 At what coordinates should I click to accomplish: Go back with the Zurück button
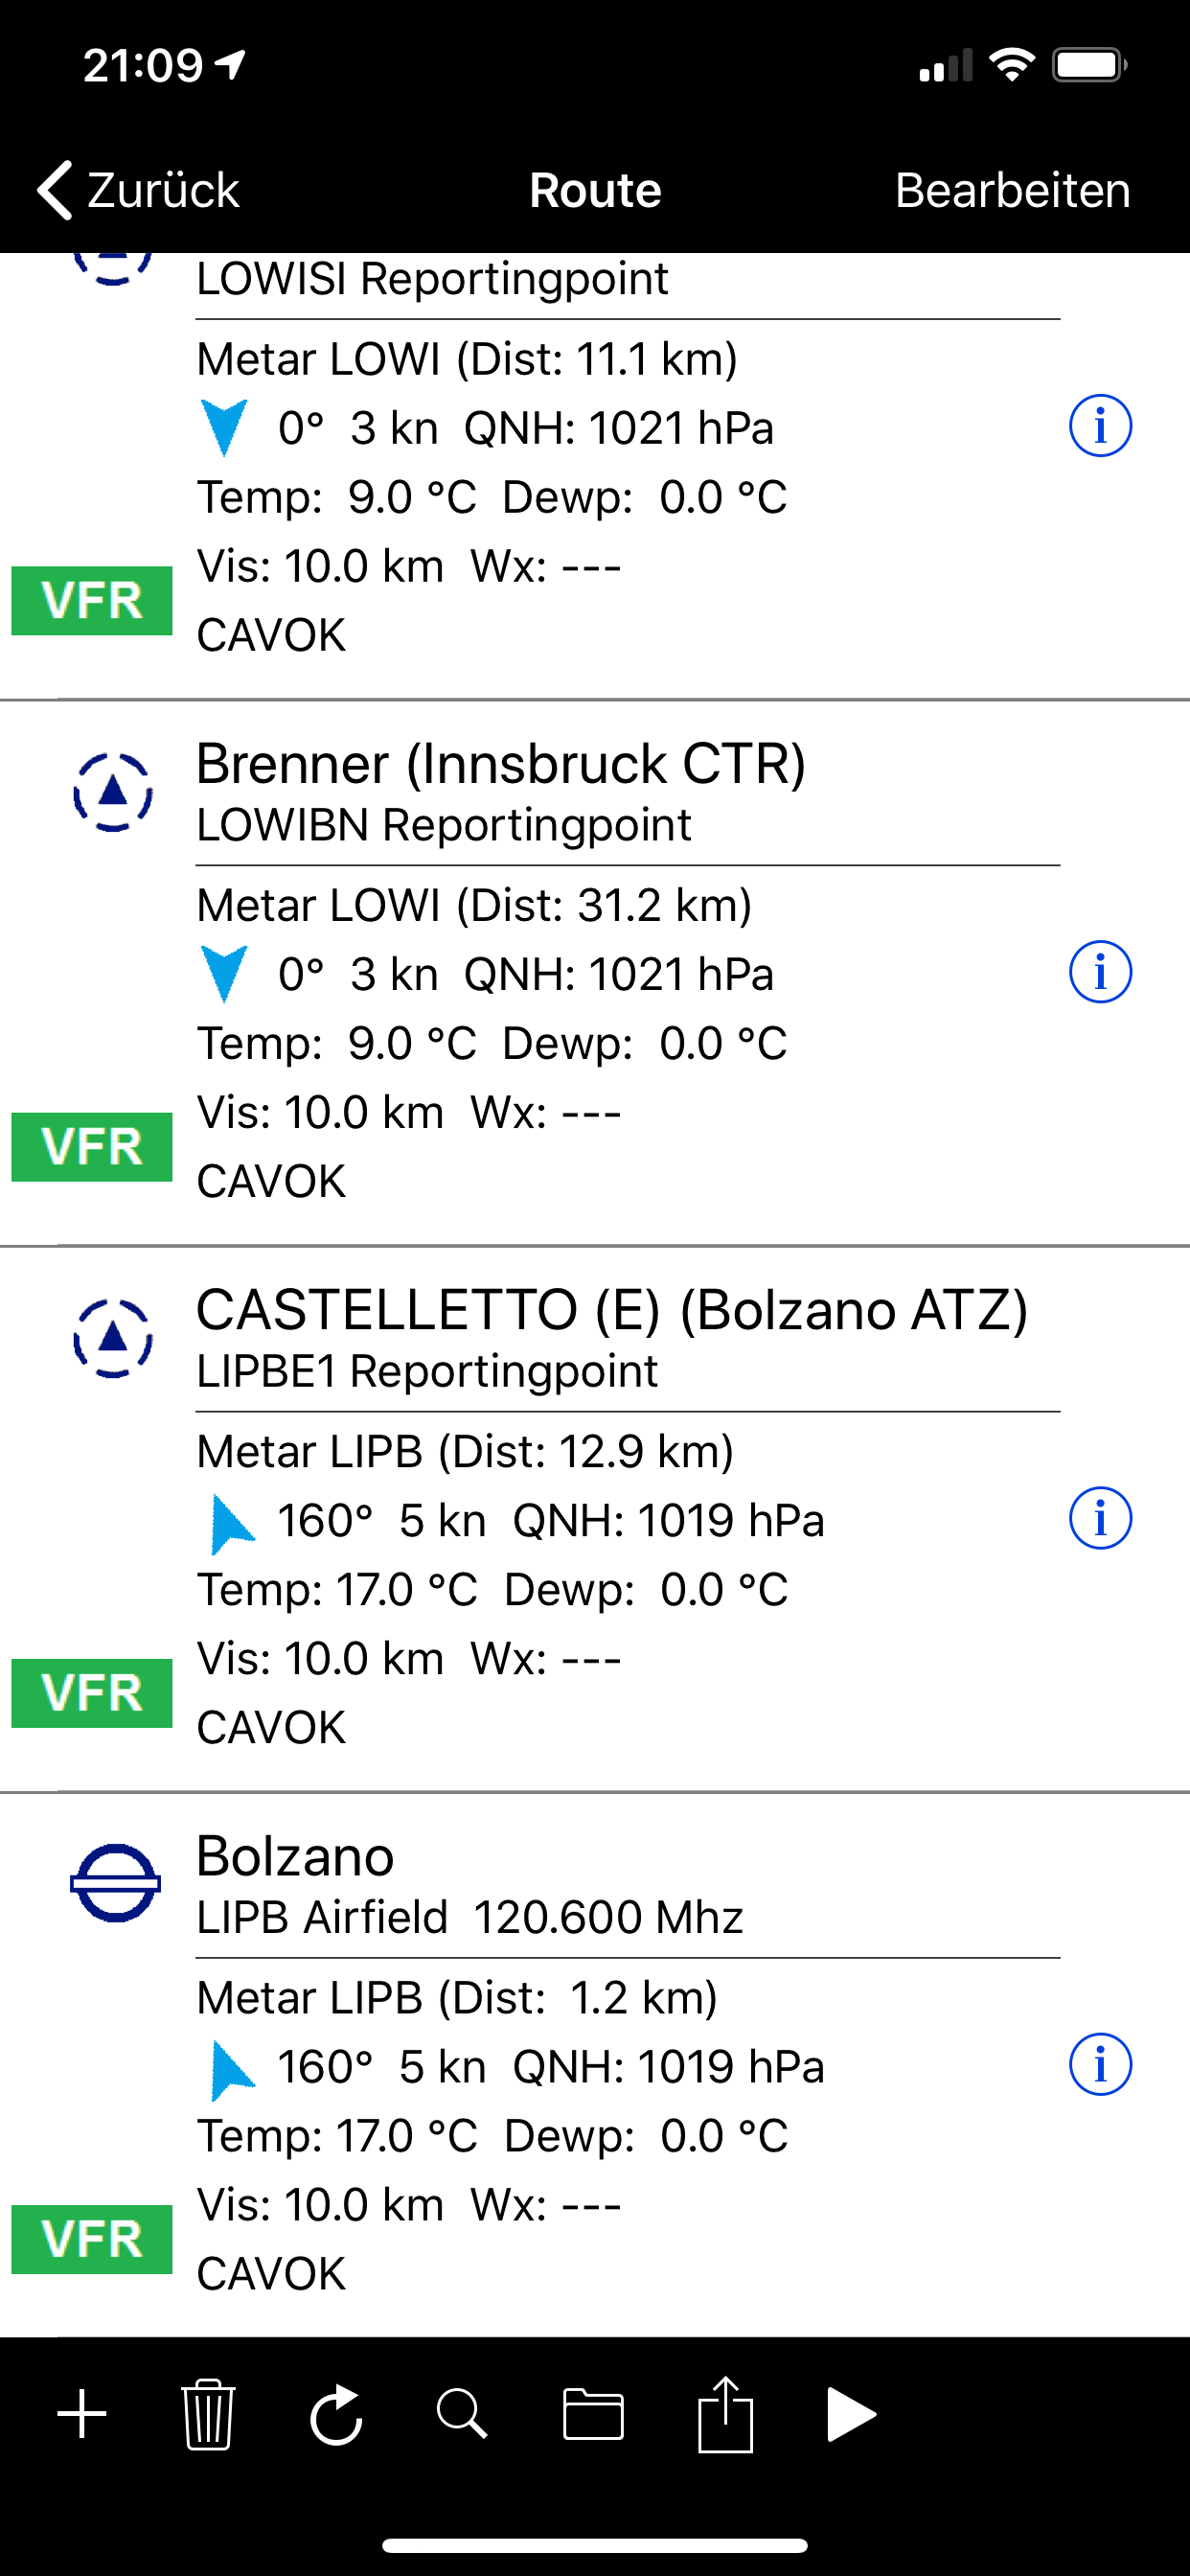coord(140,190)
